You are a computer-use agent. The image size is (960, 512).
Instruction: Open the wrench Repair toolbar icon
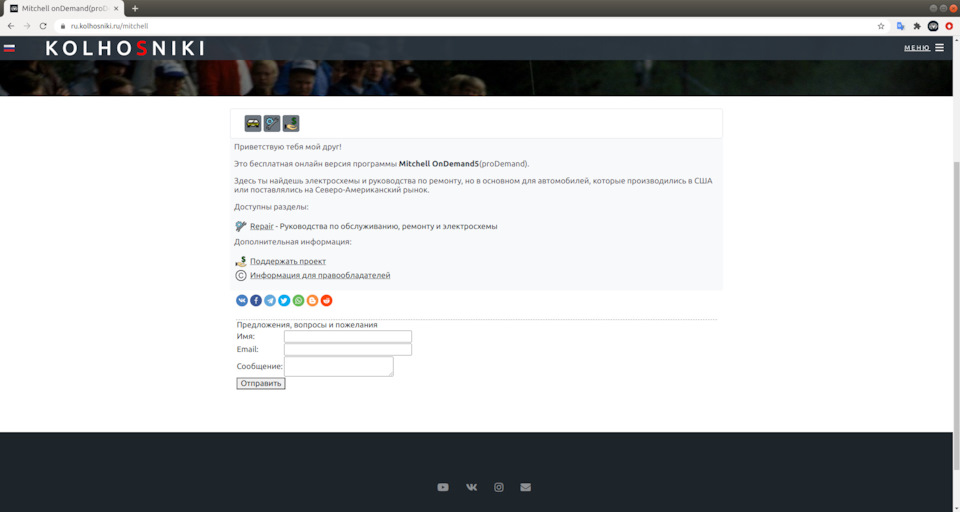click(272, 123)
